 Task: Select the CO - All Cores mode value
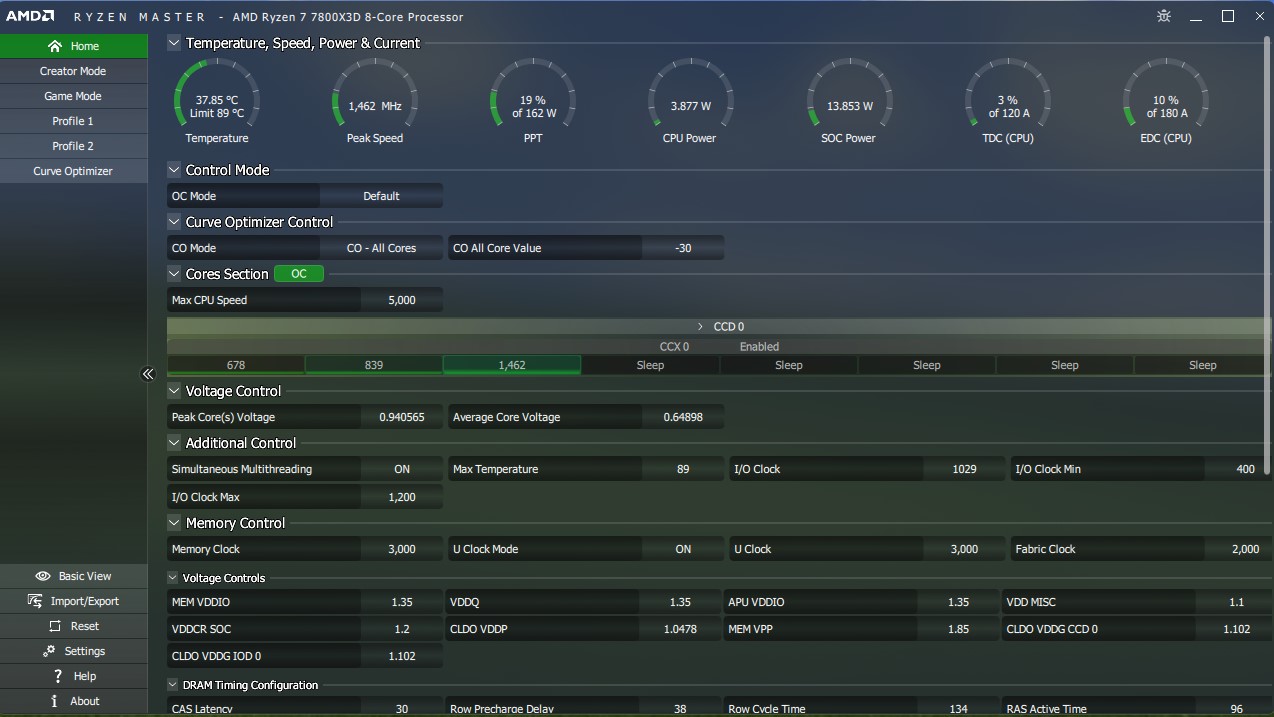click(x=381, y=248)
